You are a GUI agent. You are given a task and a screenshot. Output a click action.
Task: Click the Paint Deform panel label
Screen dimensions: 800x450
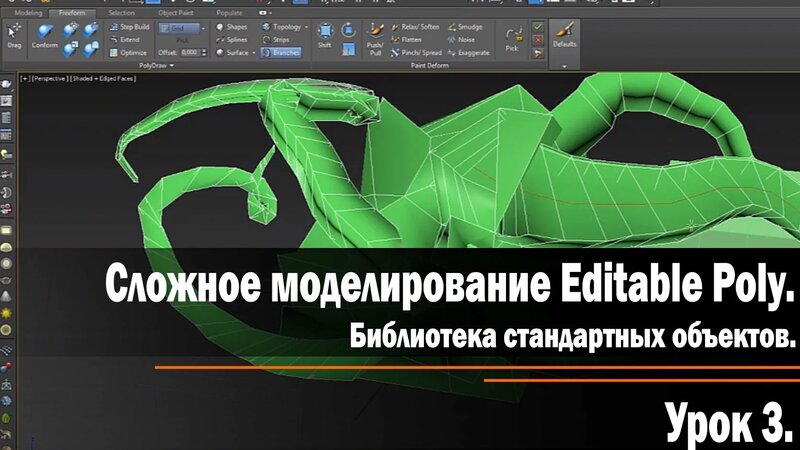click(430, 65)
